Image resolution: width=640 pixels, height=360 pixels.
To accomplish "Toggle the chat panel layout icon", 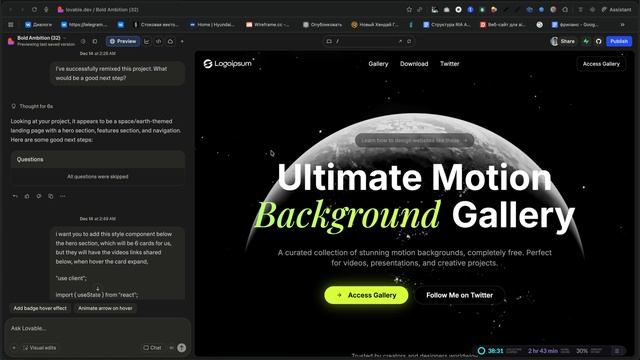I will [x=95, y=41].
